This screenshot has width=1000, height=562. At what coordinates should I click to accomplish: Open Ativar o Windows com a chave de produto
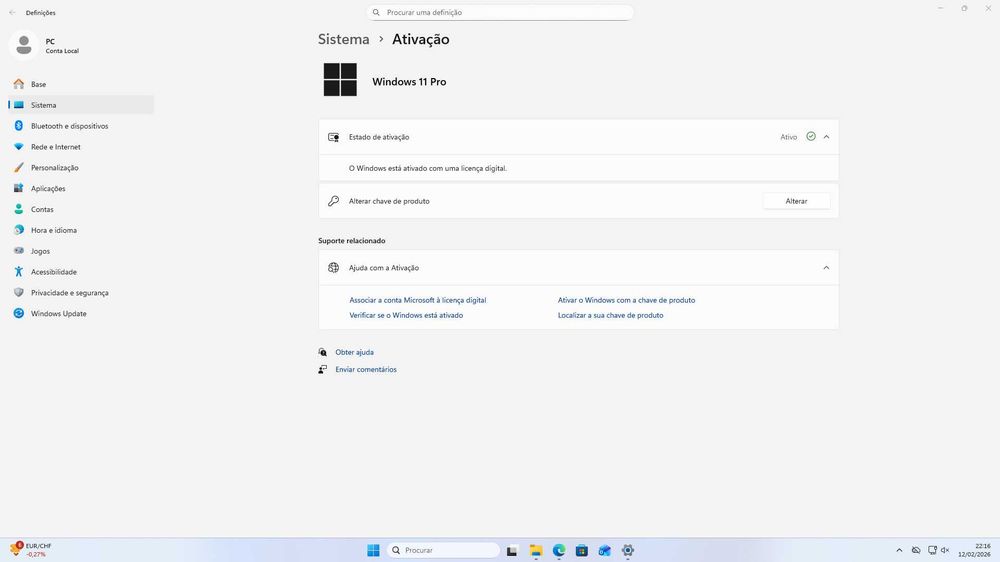click(x=626, y=300)
